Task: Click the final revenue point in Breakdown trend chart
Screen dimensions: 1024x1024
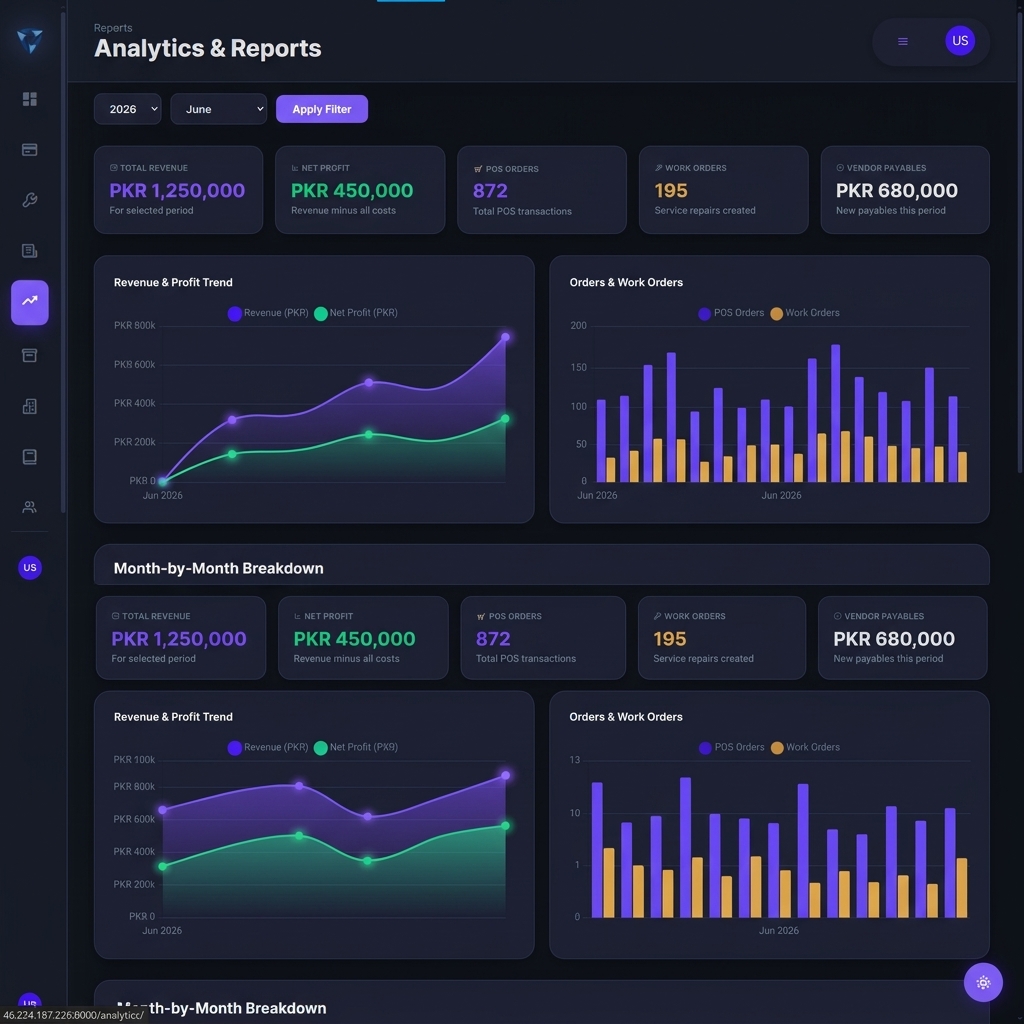Action: 505,775
